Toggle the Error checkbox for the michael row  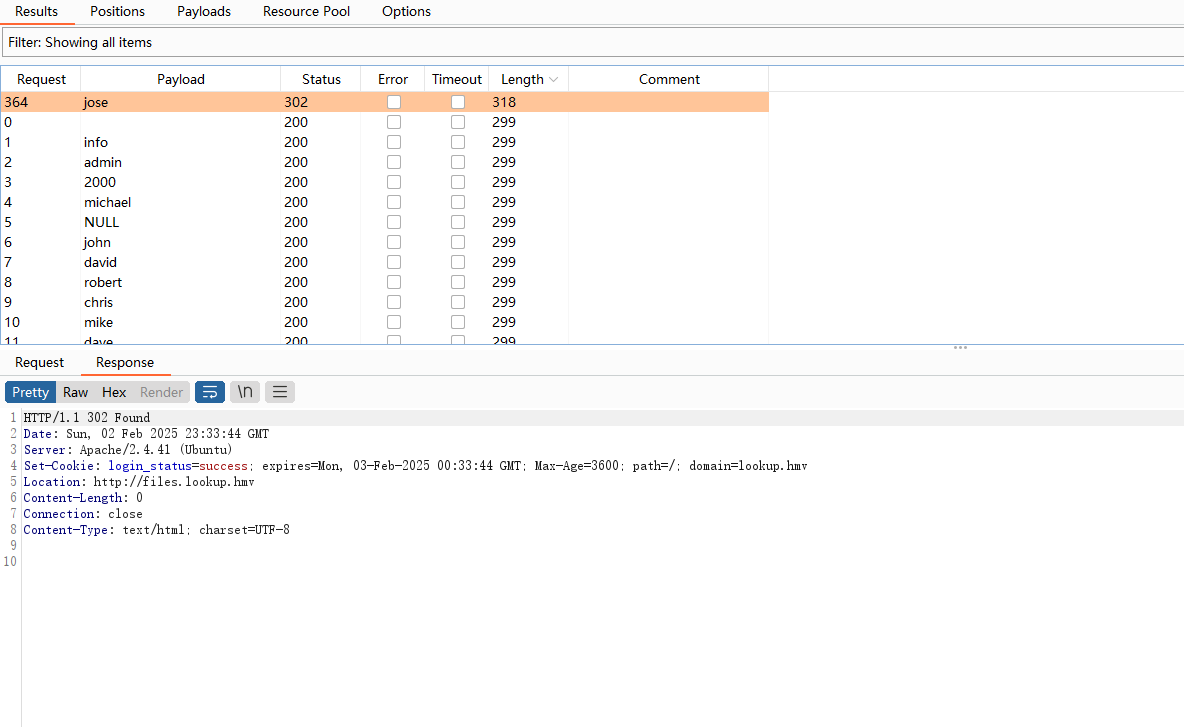[x=394, y=202]
